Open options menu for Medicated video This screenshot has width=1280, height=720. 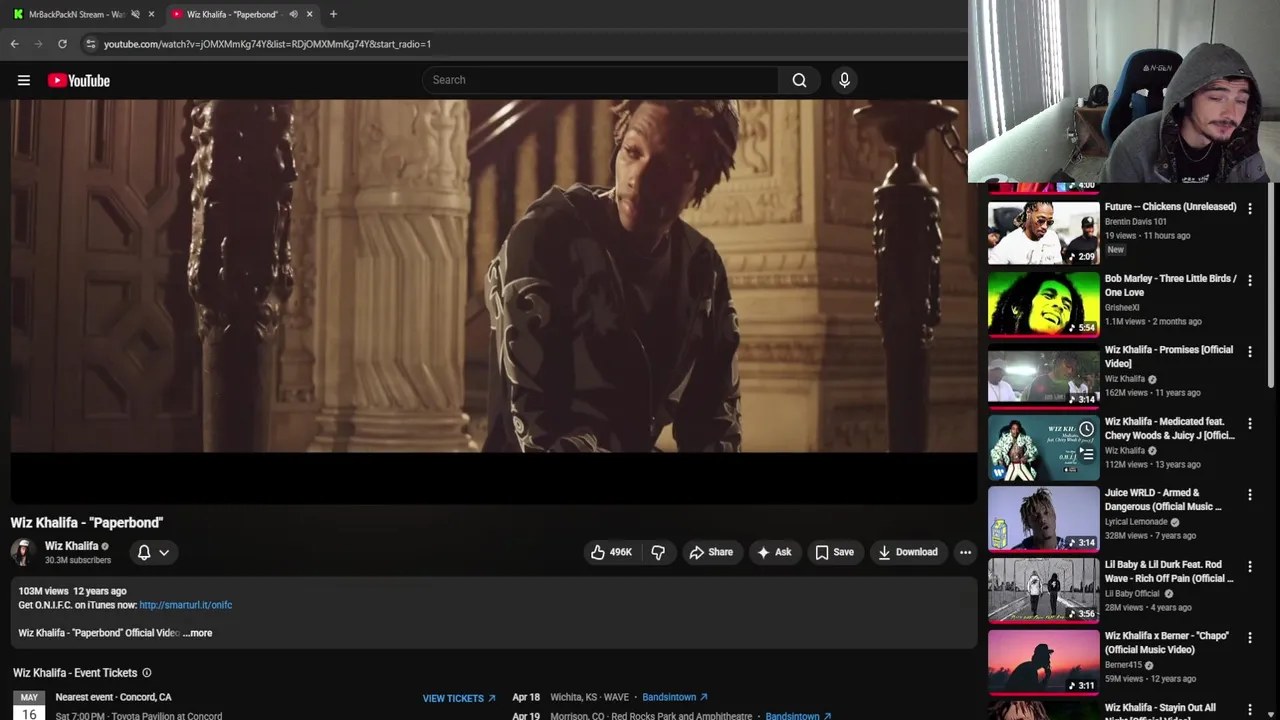click(x=1249, y=423)
